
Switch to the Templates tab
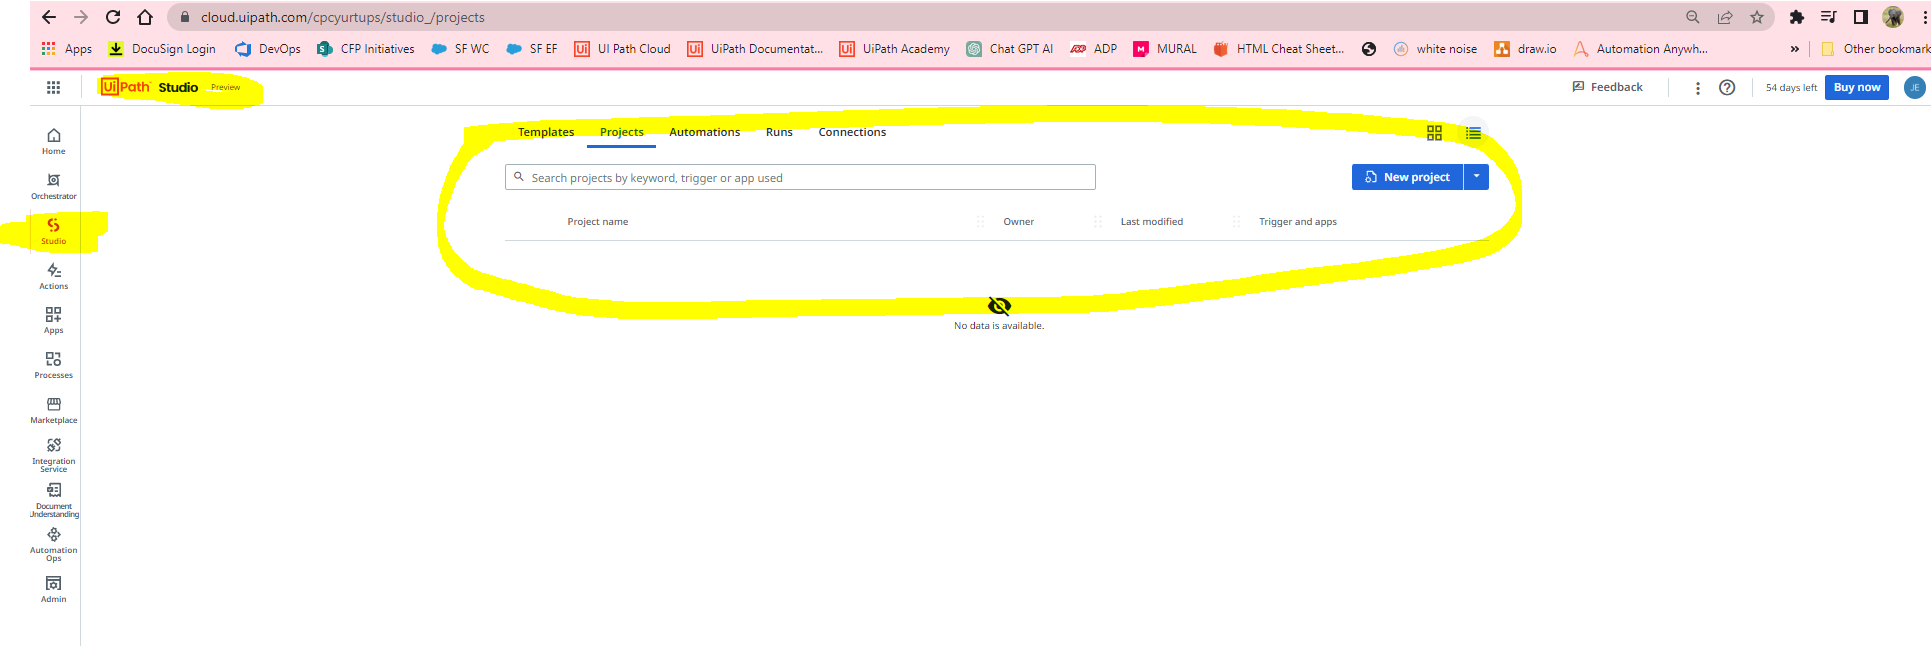[546, 132]
